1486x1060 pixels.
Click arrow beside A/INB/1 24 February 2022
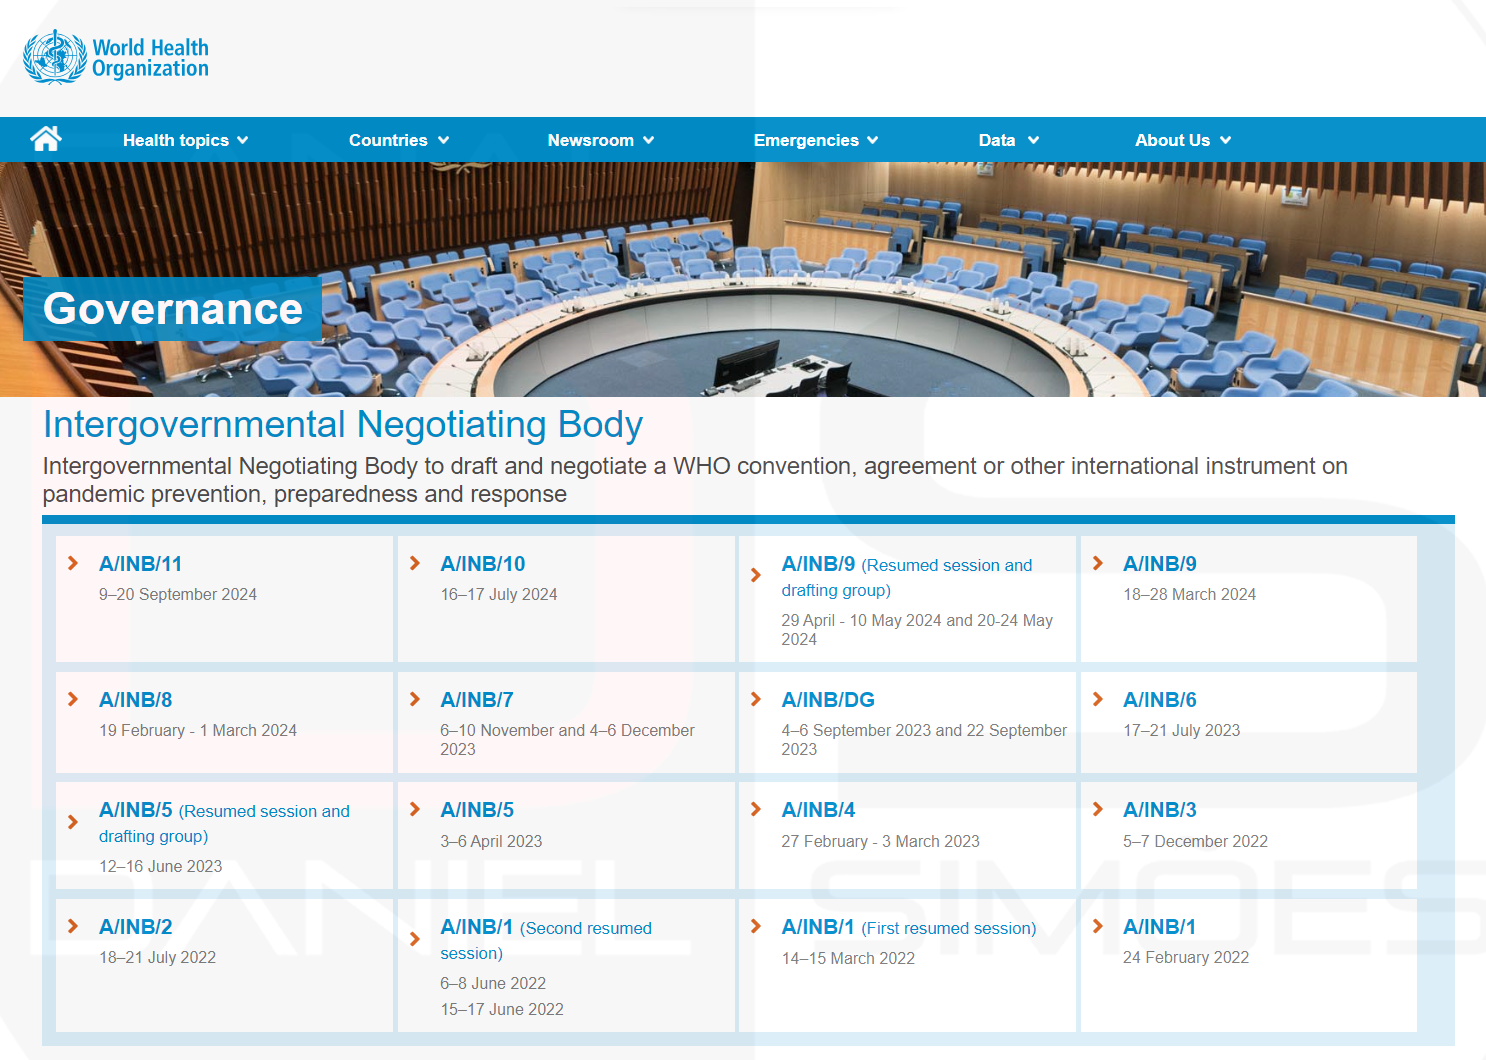tap(1098, 926)
